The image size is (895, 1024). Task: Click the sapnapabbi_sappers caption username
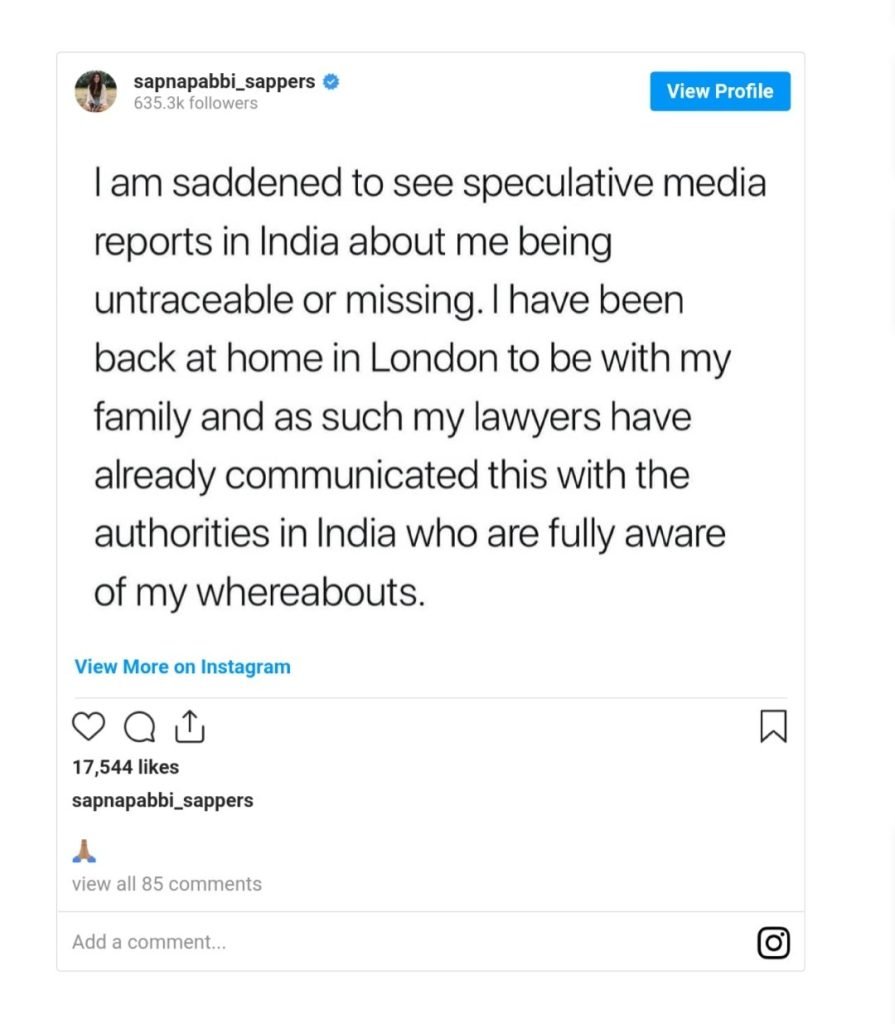(x=162, y=800)
